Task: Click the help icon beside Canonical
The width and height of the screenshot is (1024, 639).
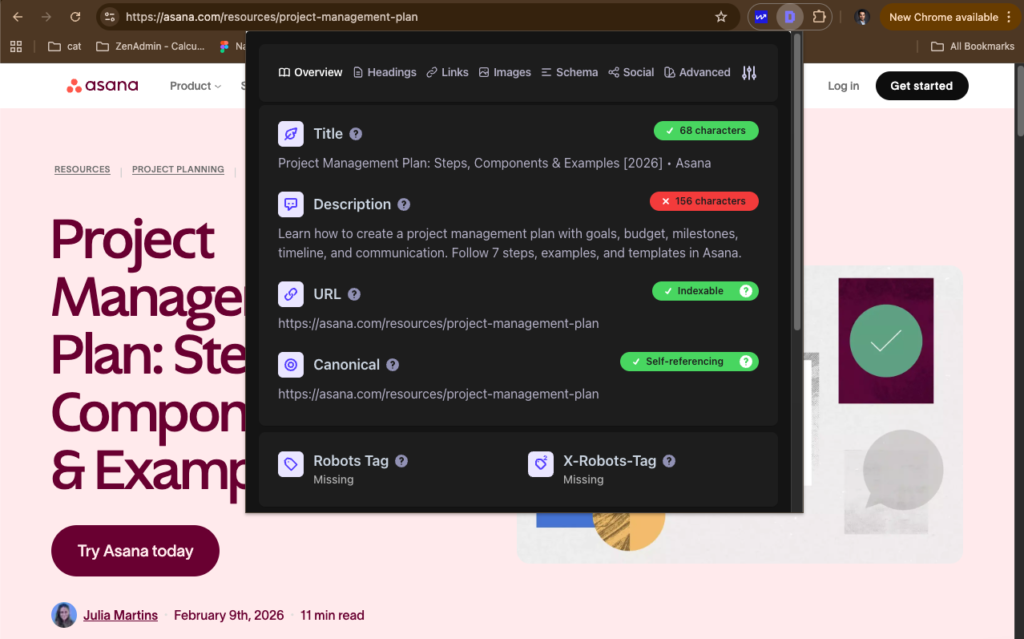Action: point(393,365)
